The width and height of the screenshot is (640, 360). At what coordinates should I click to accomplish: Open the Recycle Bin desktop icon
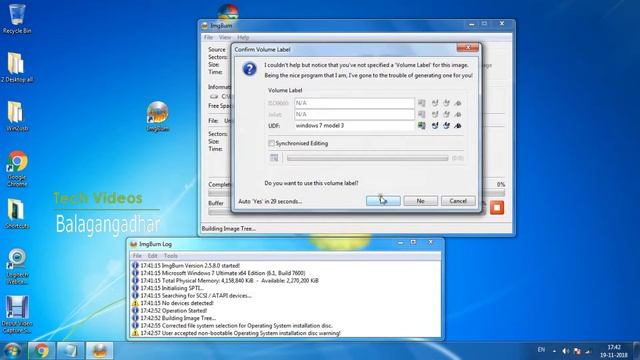click(17, 19)
